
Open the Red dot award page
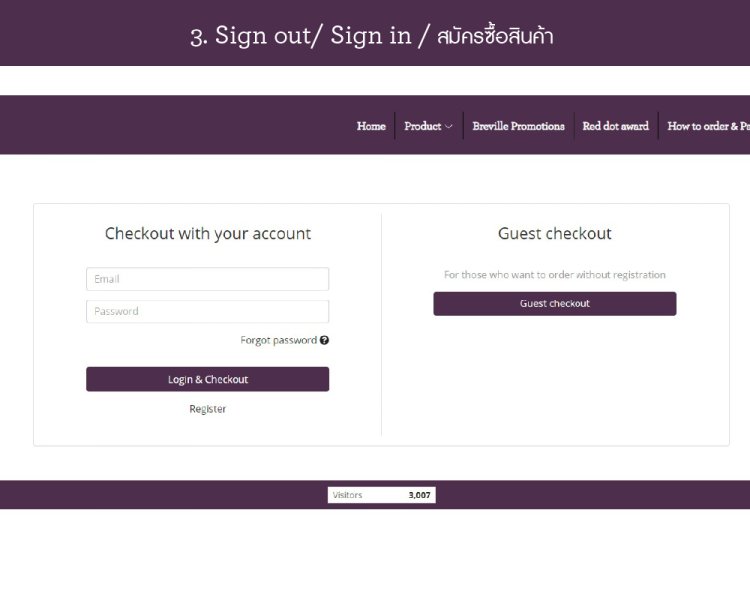click(615, 126)
